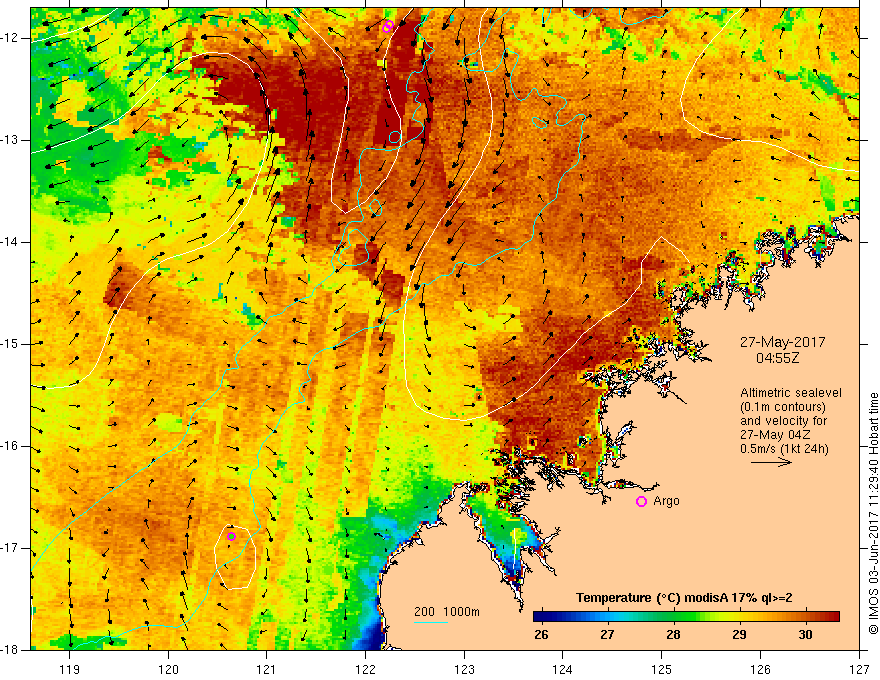
Task: Click the 'Argo' legend label
Action: click(666, 501)
